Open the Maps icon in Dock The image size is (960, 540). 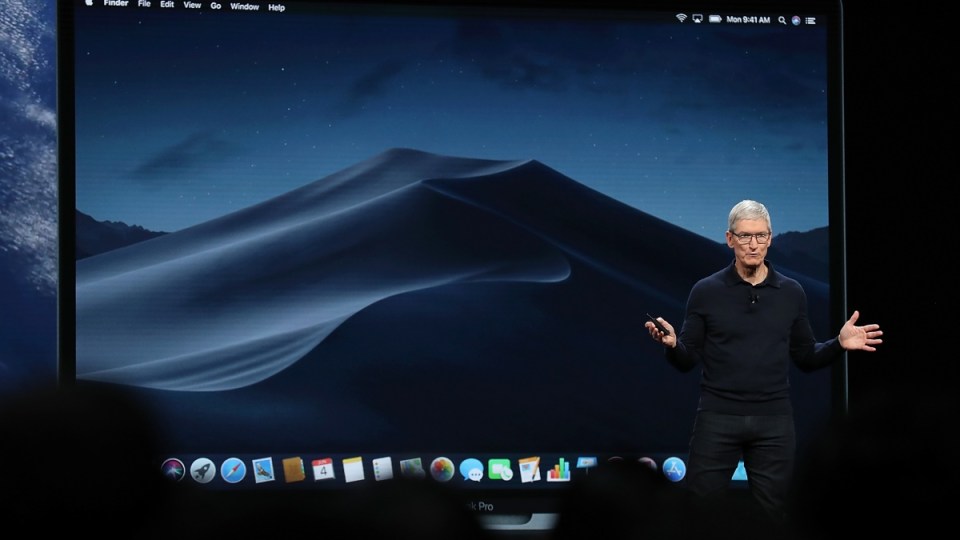pos(412,468)
